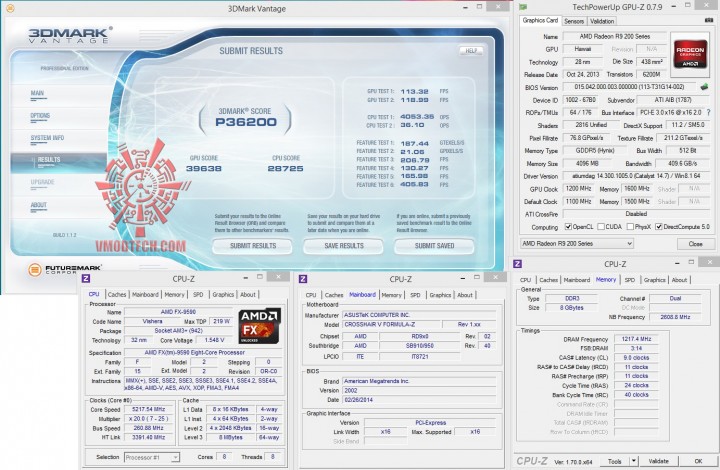The image size is (720, 470).
Task: Open the Mainboard tab in CPU-Z CPU window
Action: coord(145,295)
